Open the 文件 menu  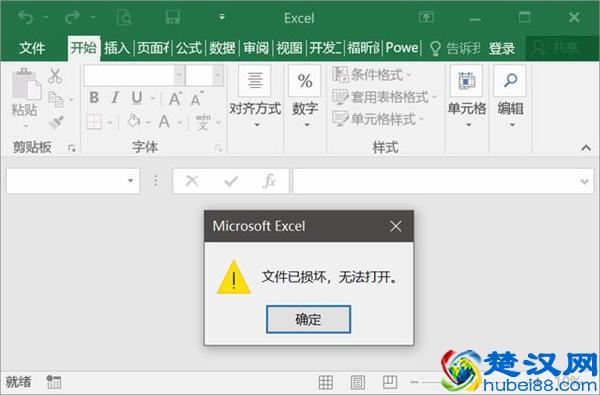point(32,48)
